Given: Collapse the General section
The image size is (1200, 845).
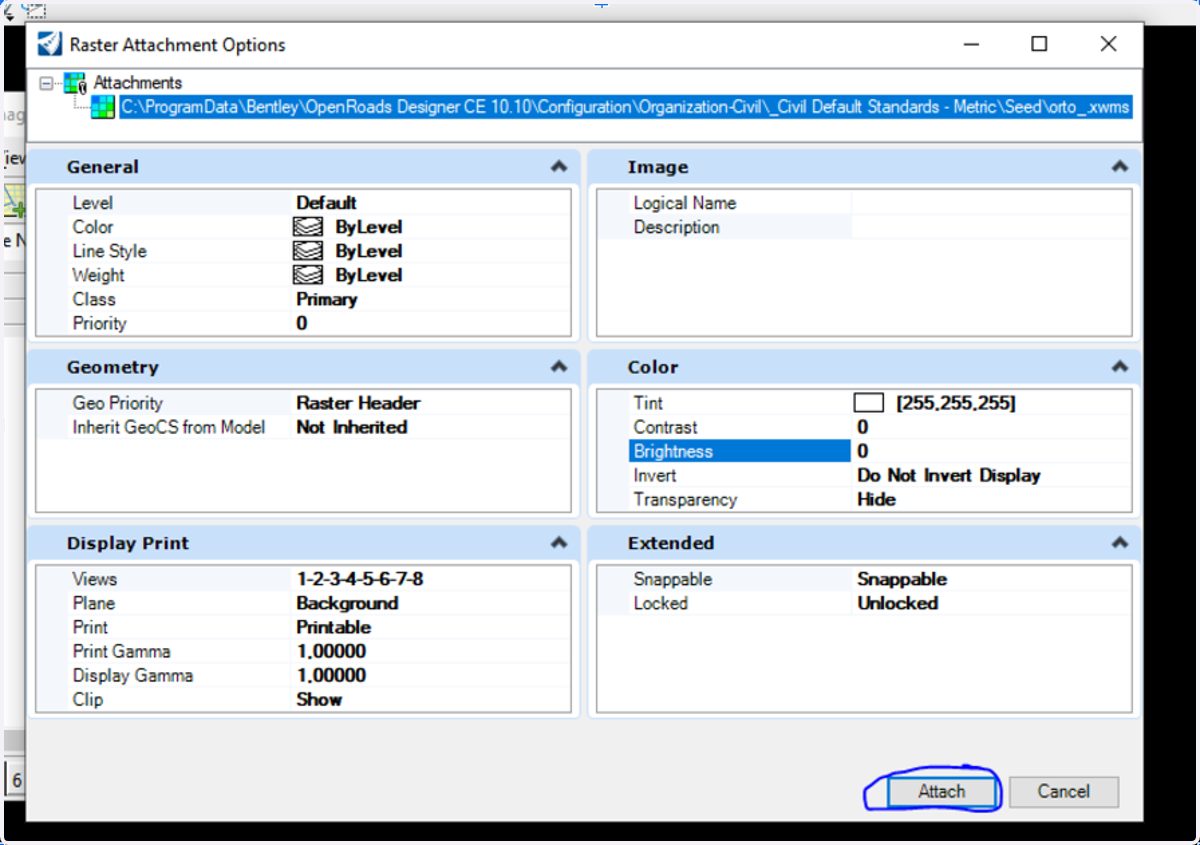Looking at the screenshot, I should pyautogui.click(x=558, y=167).
